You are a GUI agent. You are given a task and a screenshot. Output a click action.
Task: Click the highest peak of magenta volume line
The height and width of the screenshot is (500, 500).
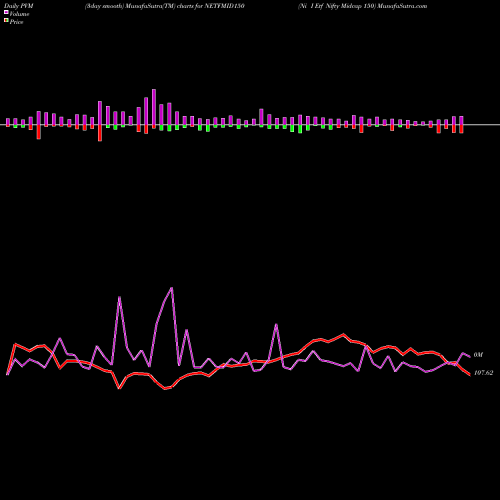tap(172, 288)
